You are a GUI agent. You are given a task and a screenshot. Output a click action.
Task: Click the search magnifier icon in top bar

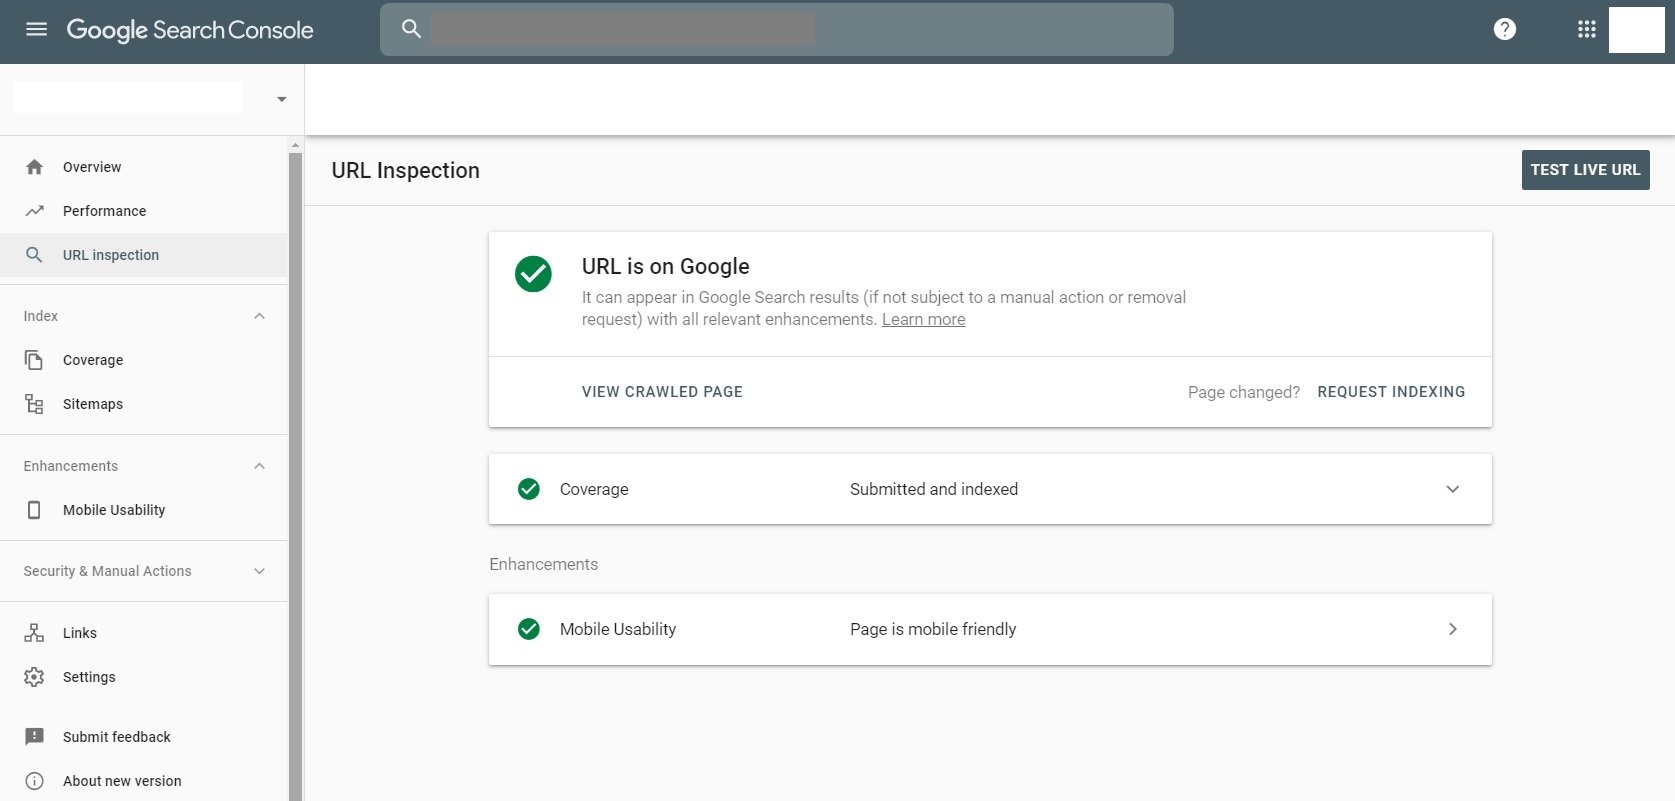point(411,29)
